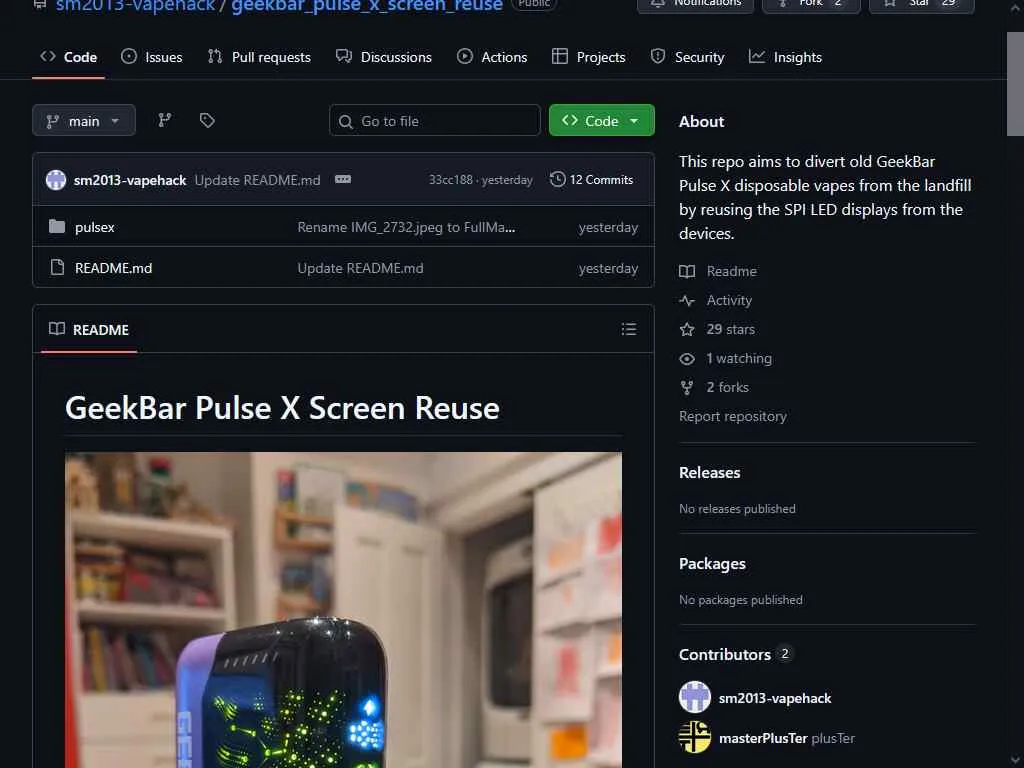The image size is (1024, 768).
Task: Expand the main branch dropdown
Action: click(x=84, y=121)
